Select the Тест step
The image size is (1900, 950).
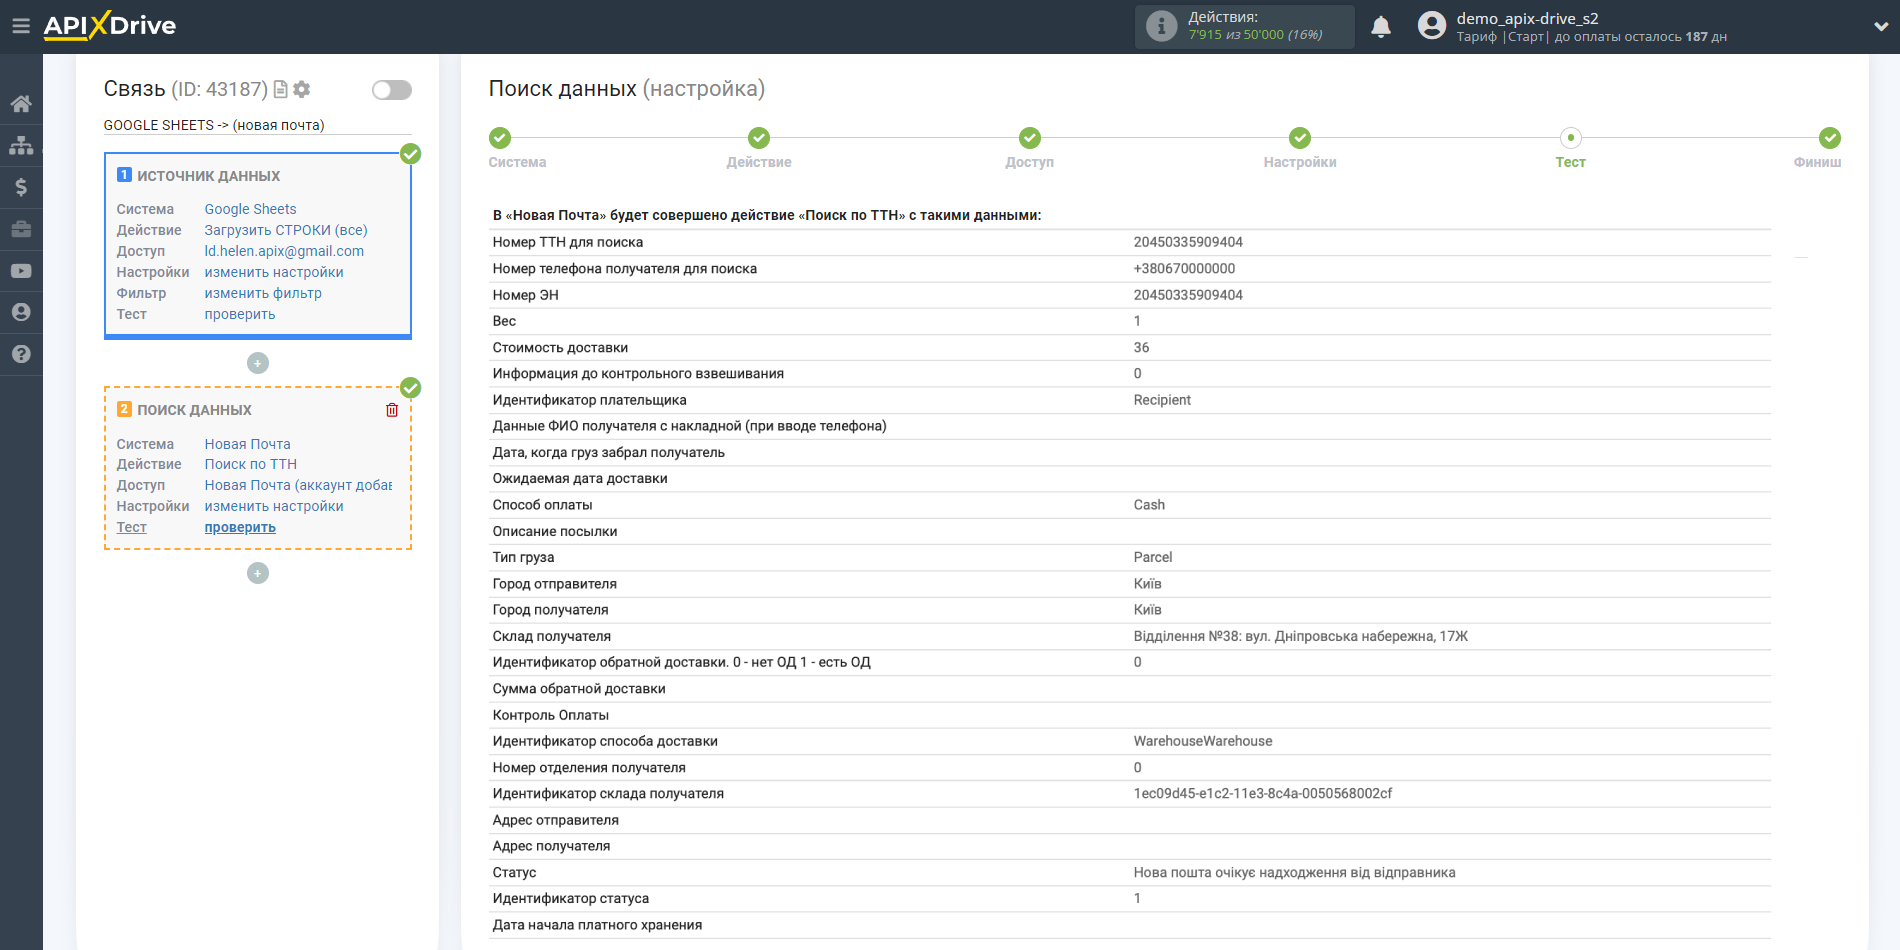pyautogui.click(x=1571, y=138)
